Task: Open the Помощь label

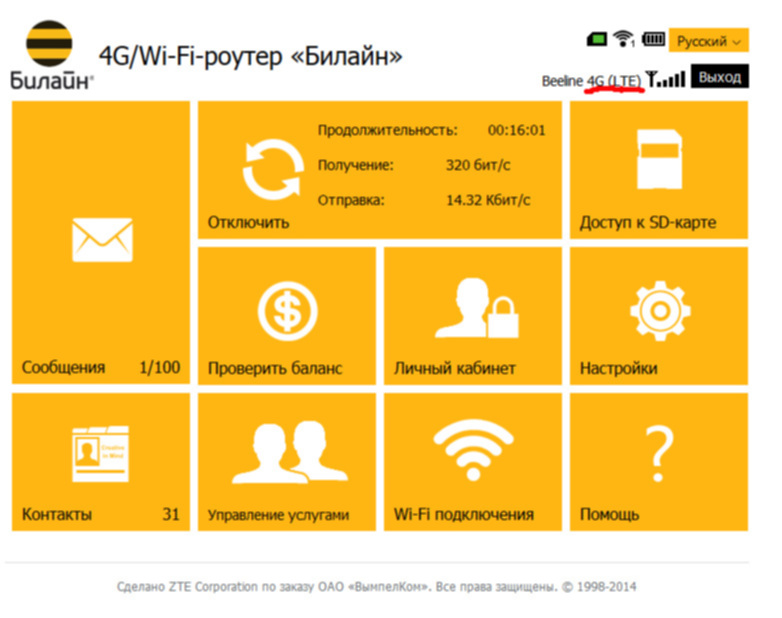Action: [x=609, y=514]
